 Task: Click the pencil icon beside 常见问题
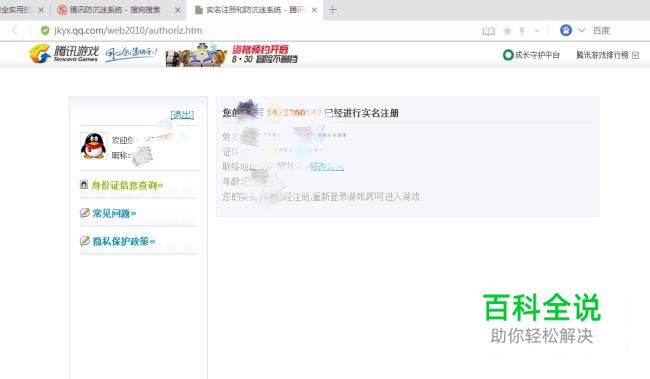click(85, 213)
